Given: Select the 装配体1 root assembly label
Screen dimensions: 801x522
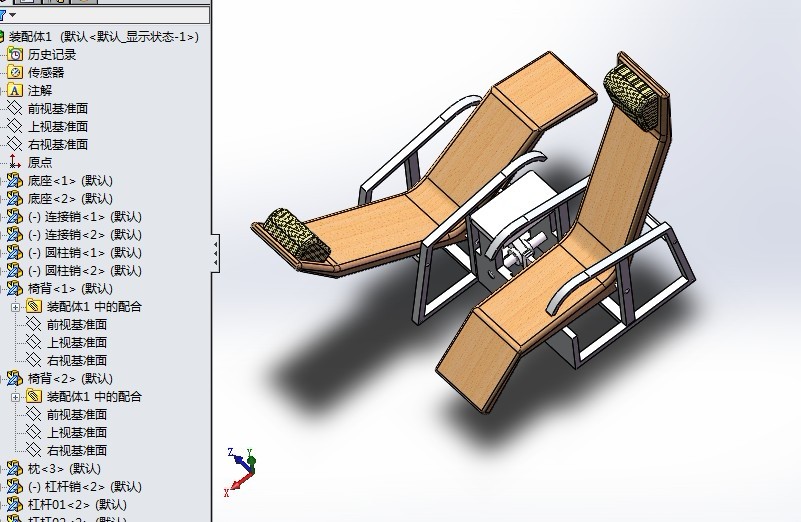Looking at the screenshot, I should (104, 37).
